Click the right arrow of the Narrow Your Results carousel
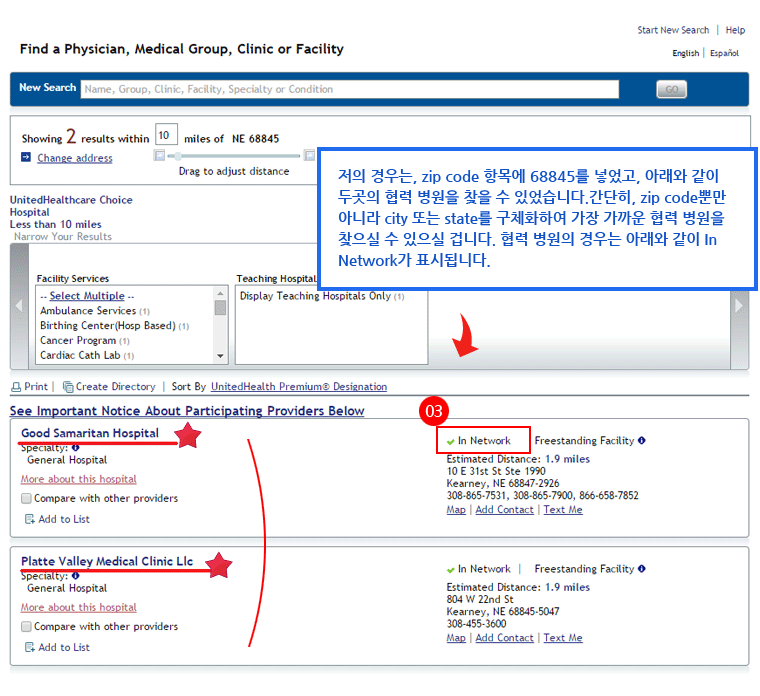The height and width of the screenshot is (696, 760). pos(739,306)
